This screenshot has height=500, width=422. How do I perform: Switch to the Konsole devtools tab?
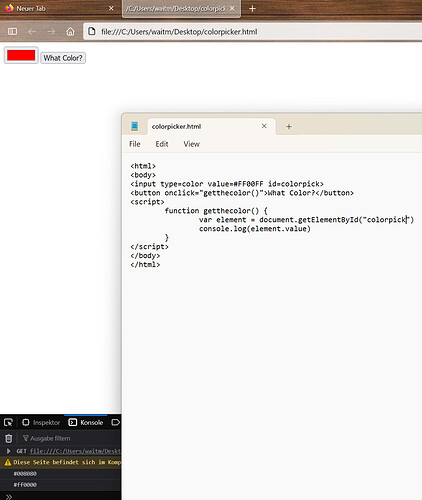click(x=86, y=423)
